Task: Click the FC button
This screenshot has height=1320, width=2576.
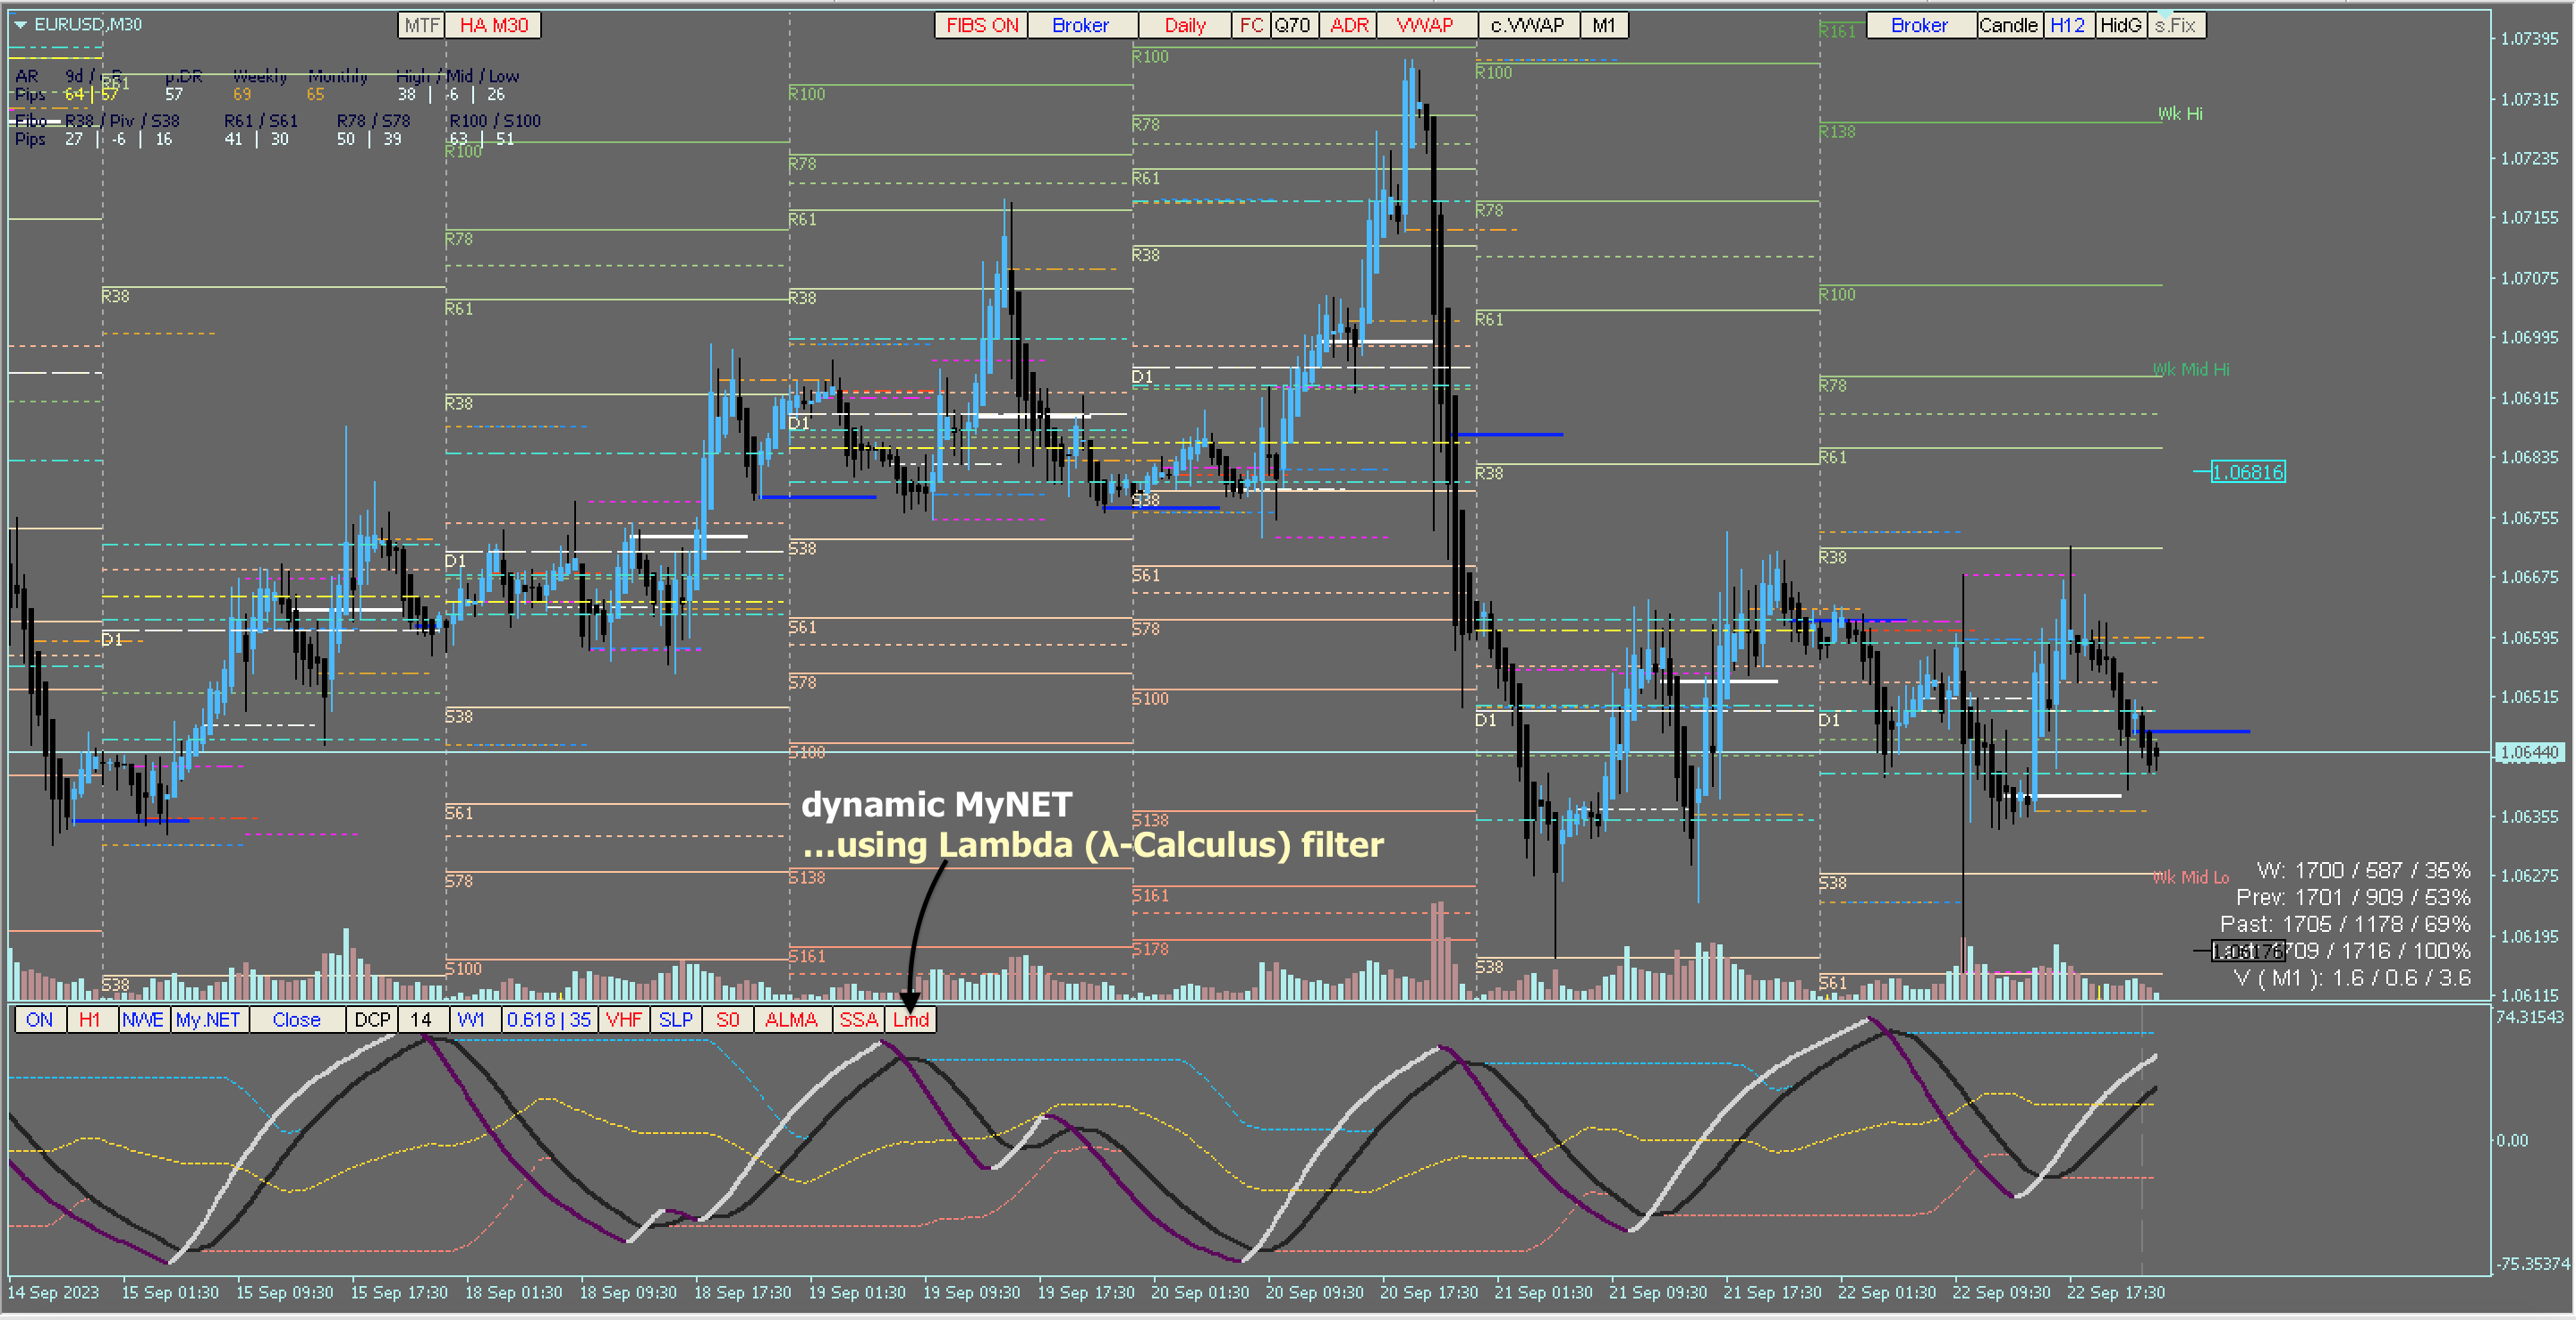Action: pyautogui.click(x=1251, y=25)
